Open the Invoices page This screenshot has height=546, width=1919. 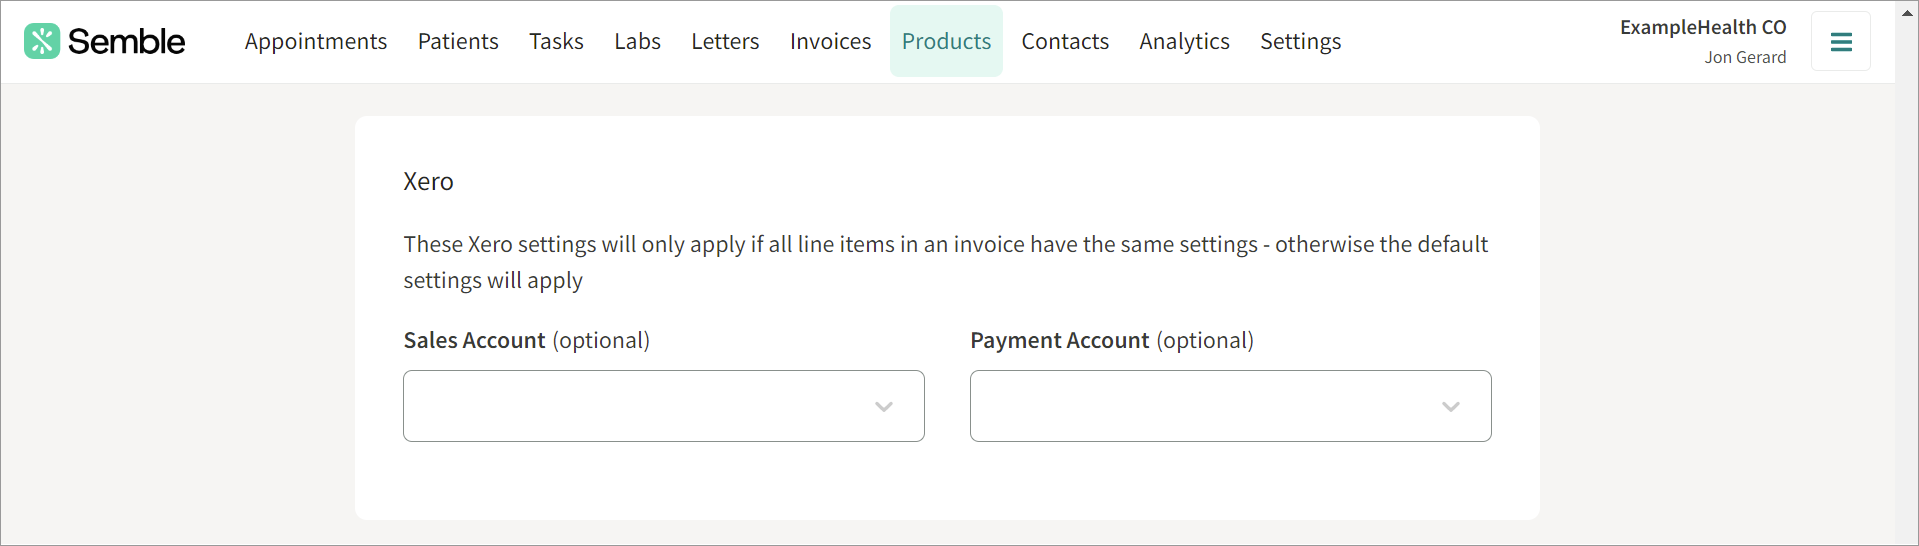831,41
